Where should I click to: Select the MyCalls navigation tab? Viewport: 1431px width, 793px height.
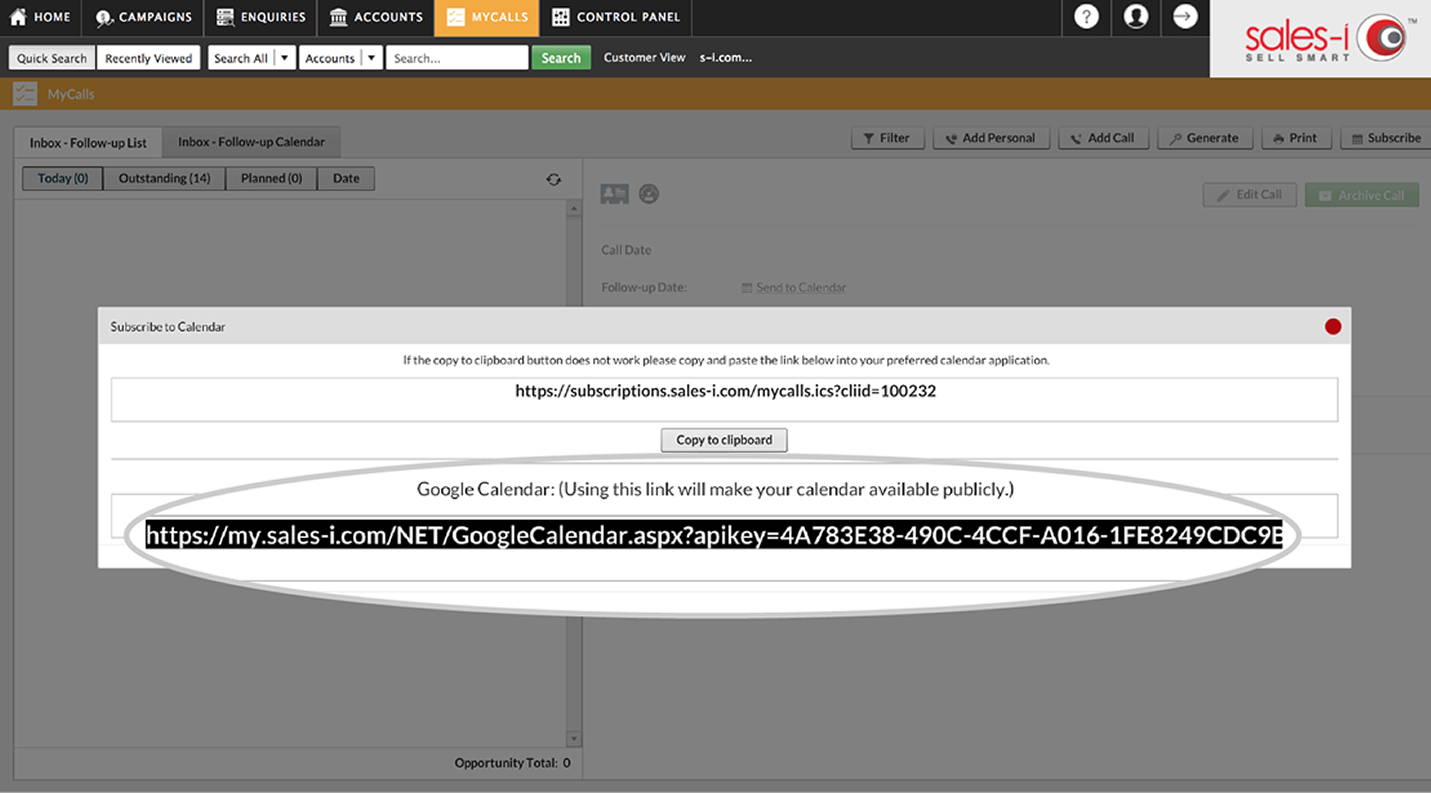click(x=487, y=17)
